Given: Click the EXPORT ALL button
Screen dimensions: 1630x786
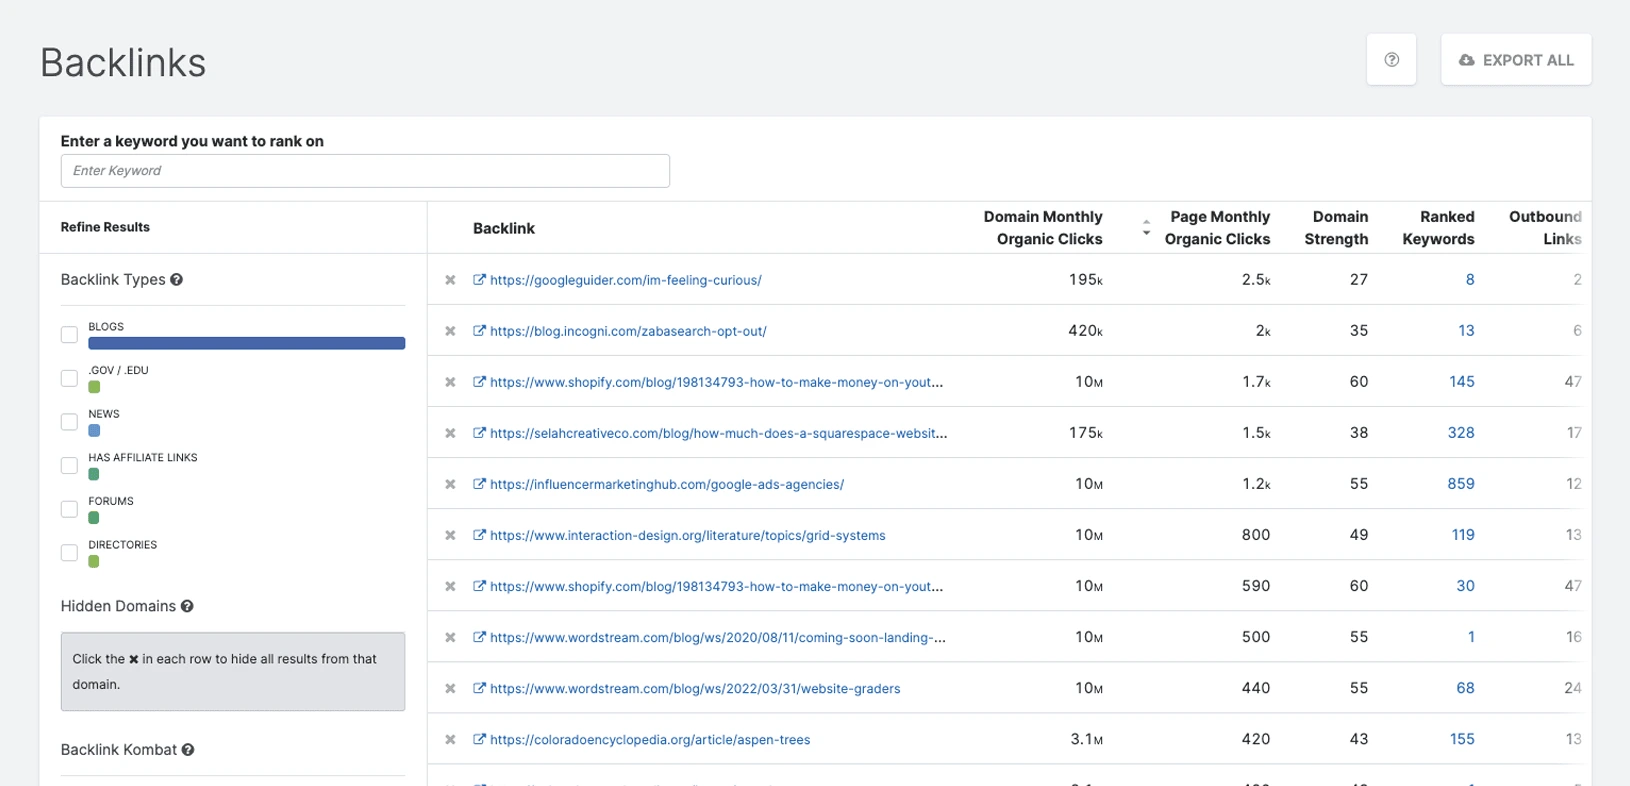Looking at the screenshot, I should 1516,60.
